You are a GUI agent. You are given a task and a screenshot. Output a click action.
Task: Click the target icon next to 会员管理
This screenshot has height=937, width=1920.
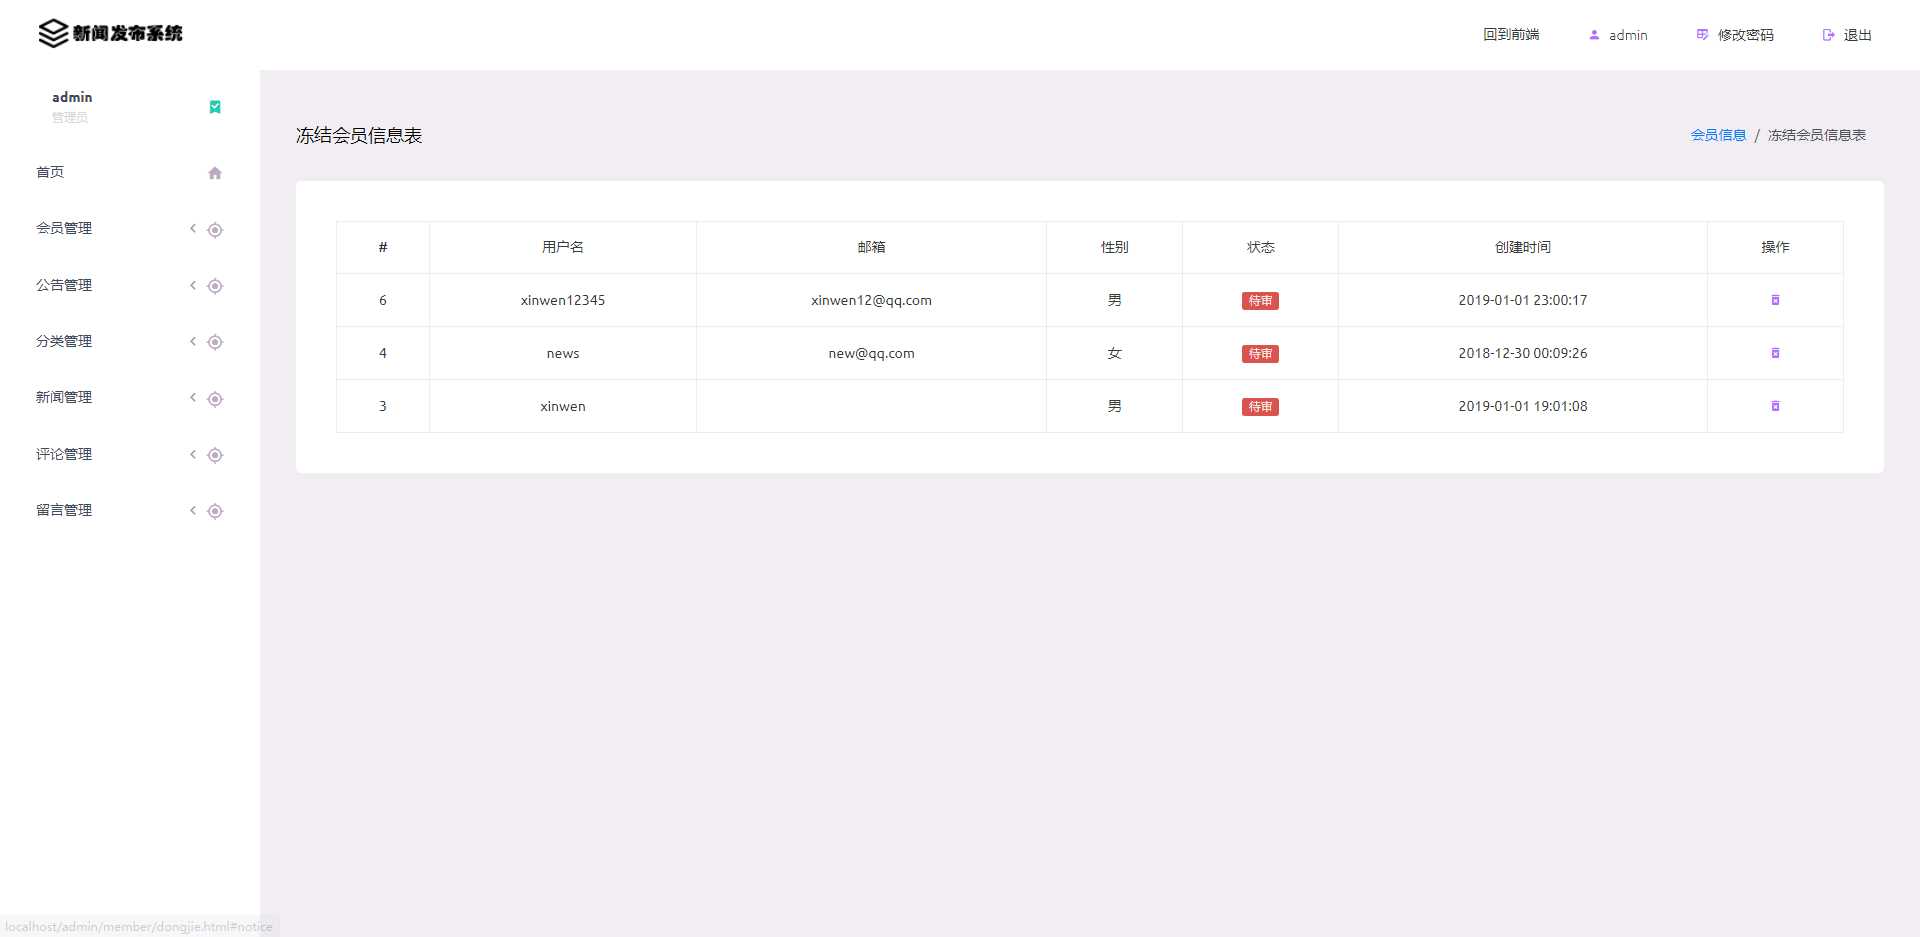point(215,230)
